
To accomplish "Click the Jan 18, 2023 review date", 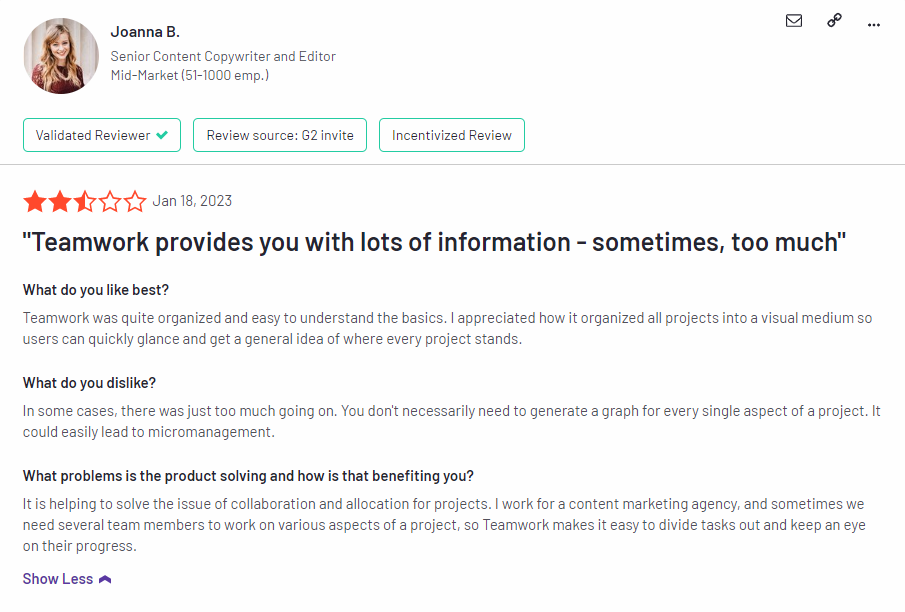I will coord(192,201).
